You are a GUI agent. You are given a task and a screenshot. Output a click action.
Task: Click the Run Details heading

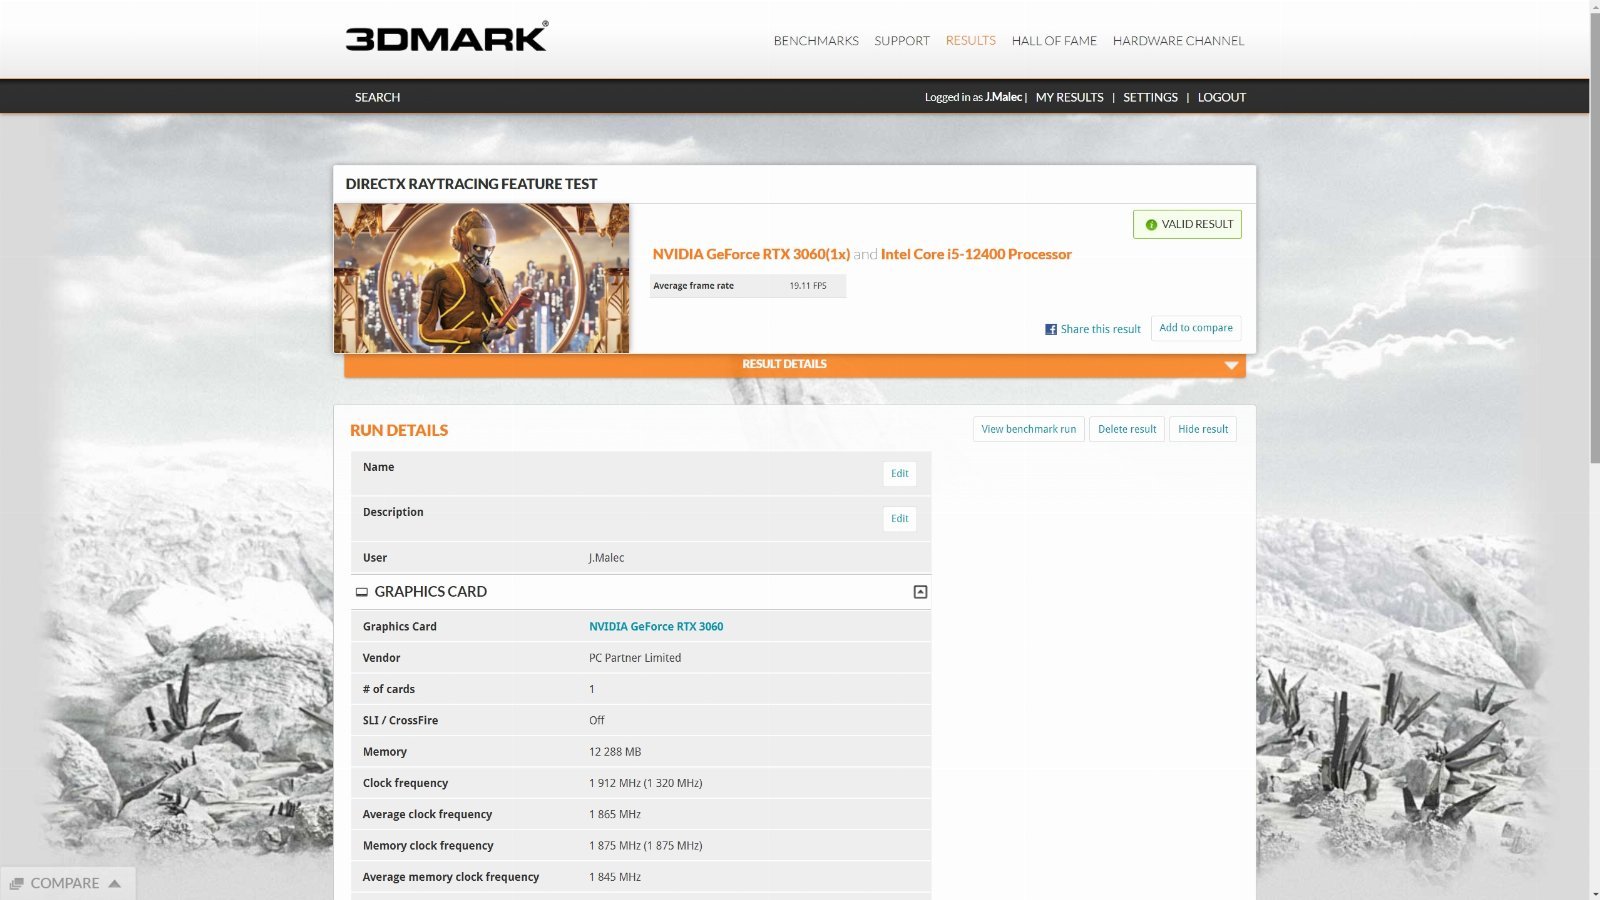coord(399,430)
